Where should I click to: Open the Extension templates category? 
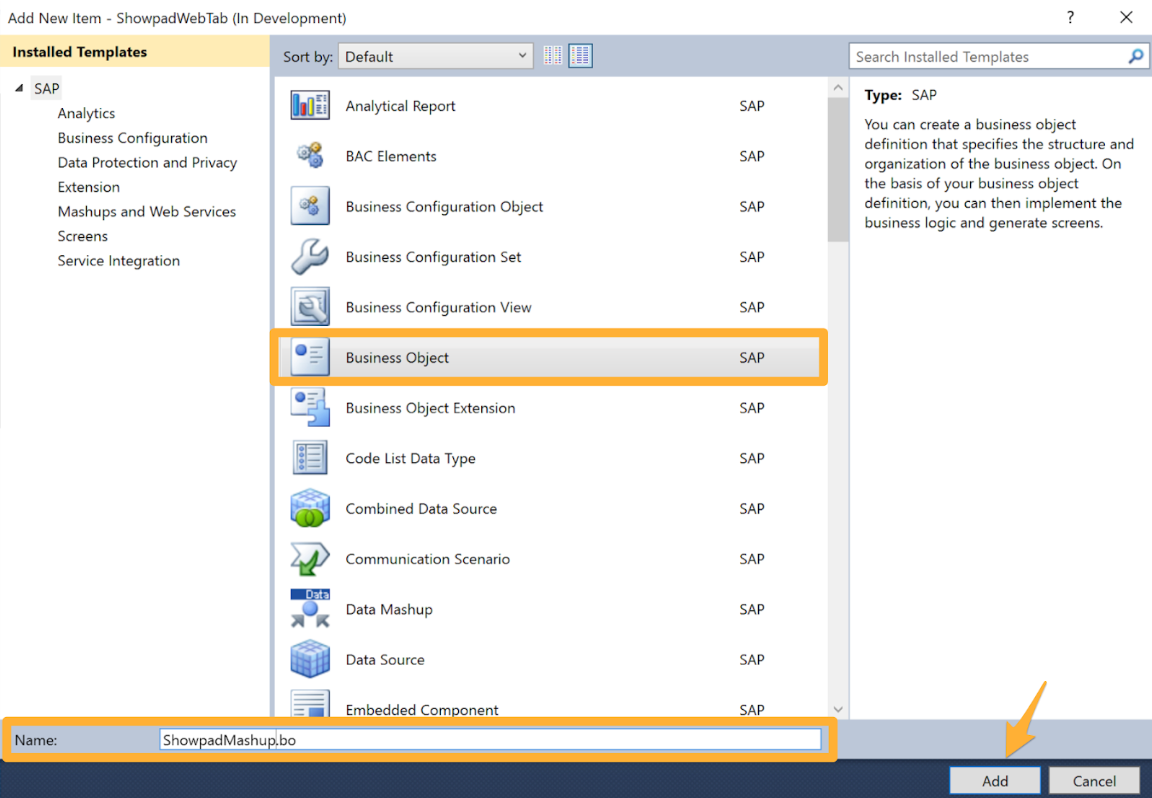[88, 186]
